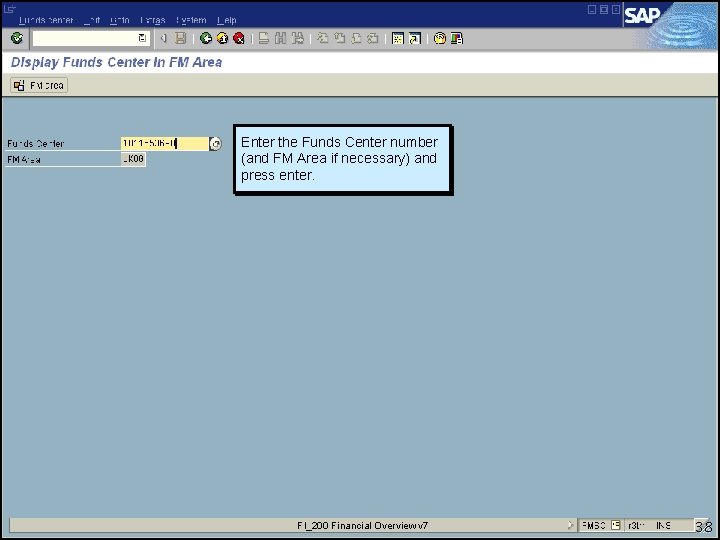Click the status bar system info icon
720x540 pixels.
tap(616, 525)
